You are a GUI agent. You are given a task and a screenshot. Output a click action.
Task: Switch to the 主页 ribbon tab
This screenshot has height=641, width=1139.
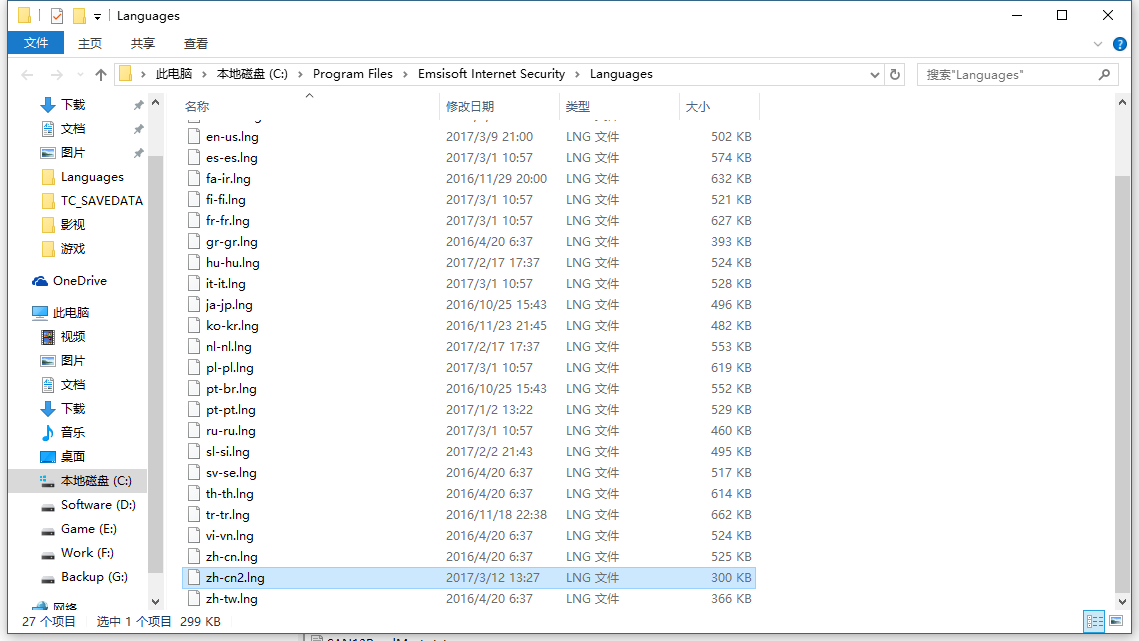click(89, 44)
